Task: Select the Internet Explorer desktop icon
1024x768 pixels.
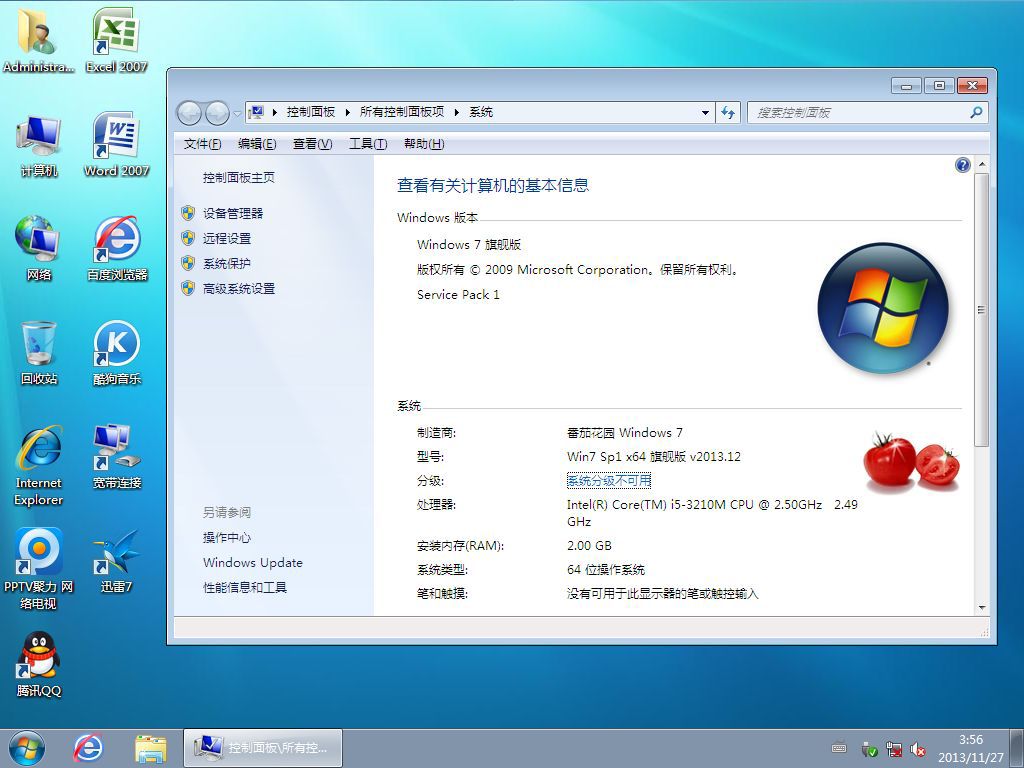Action: tap(39, 466)
